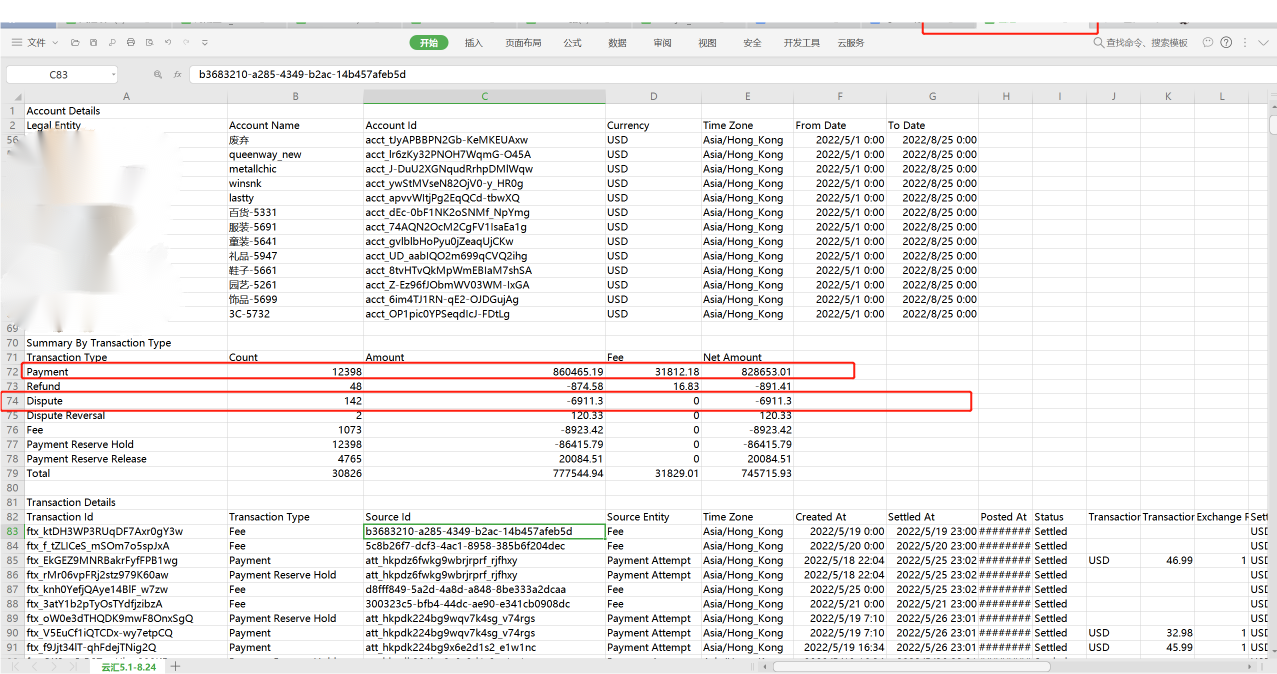Screen dimensions: 1277x674
Task: Open the Name Box dropdown arrow
Action: click(x=113, y=74)
